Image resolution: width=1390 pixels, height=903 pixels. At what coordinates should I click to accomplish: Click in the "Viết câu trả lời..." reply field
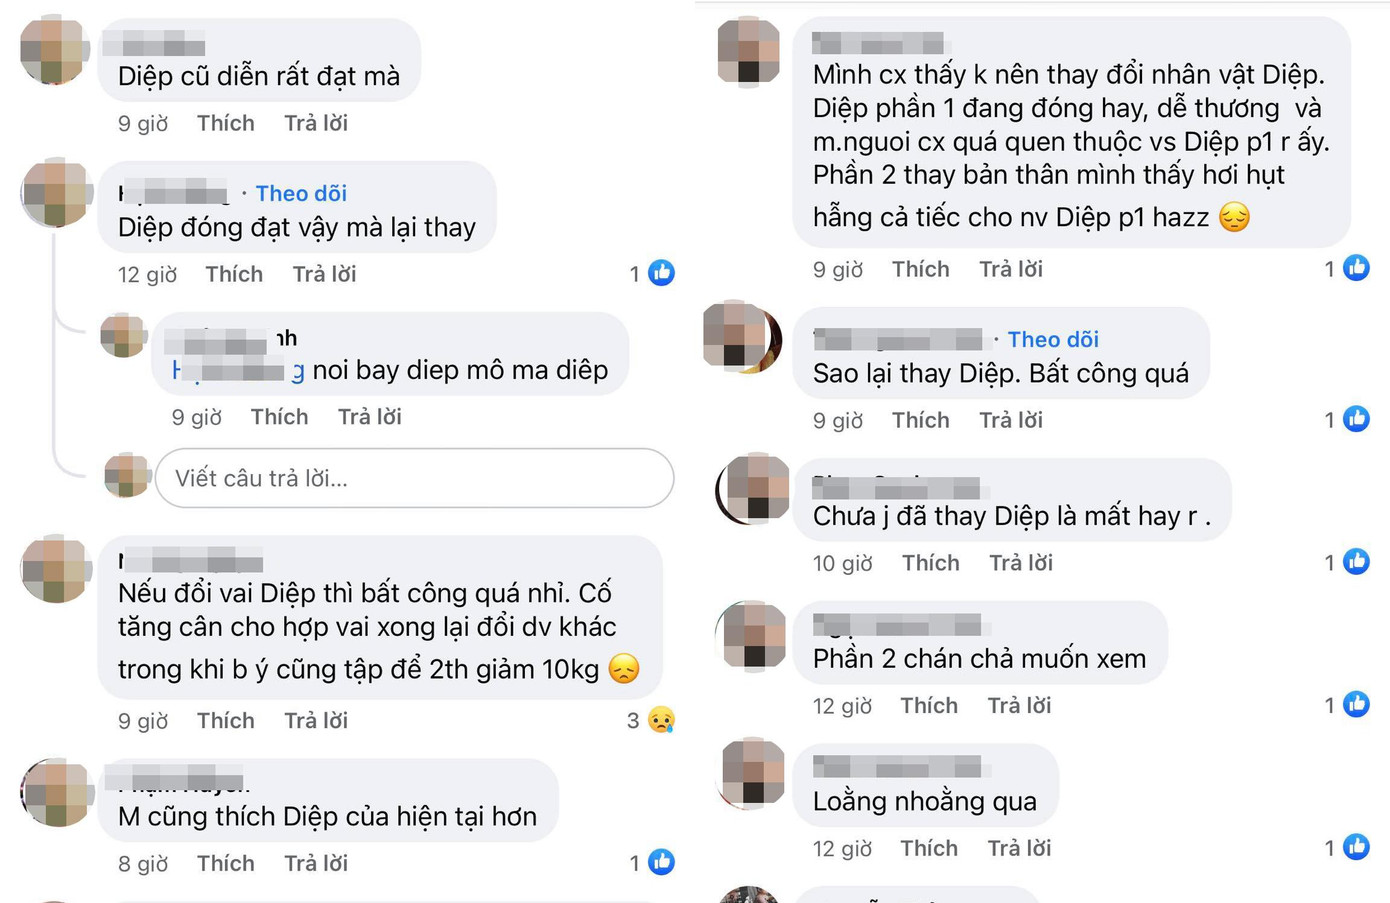(x=414, y=478)
